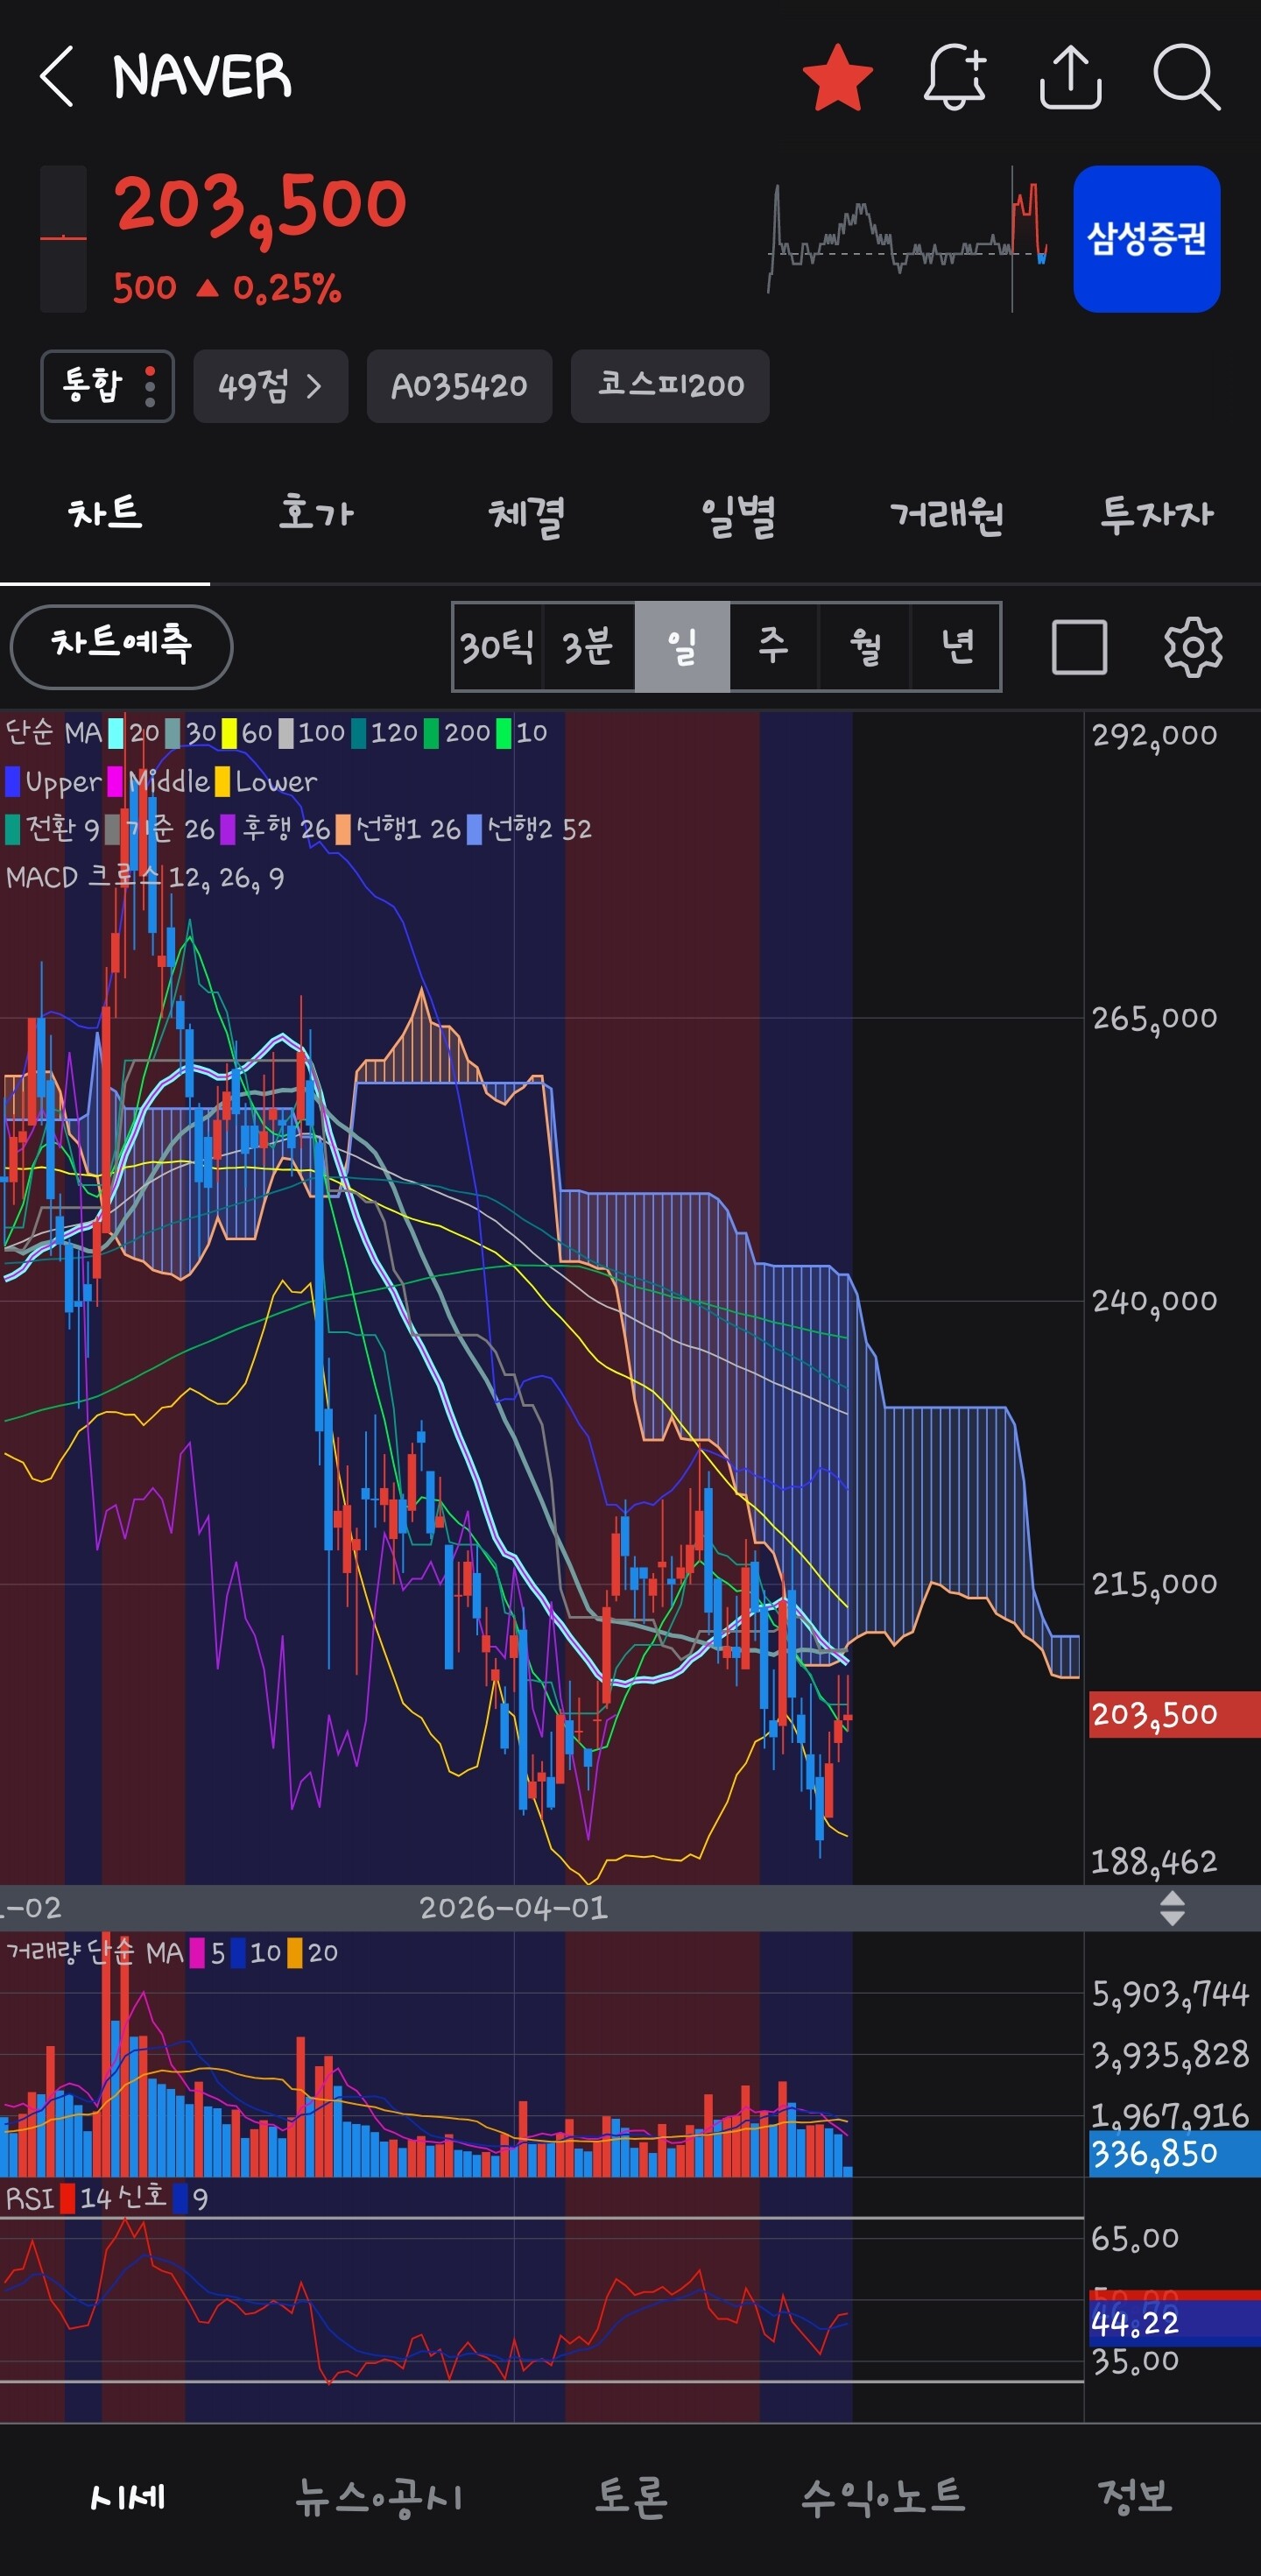Add a price alert with the bell icon
1261x2576 pixels.
point(955,77)
